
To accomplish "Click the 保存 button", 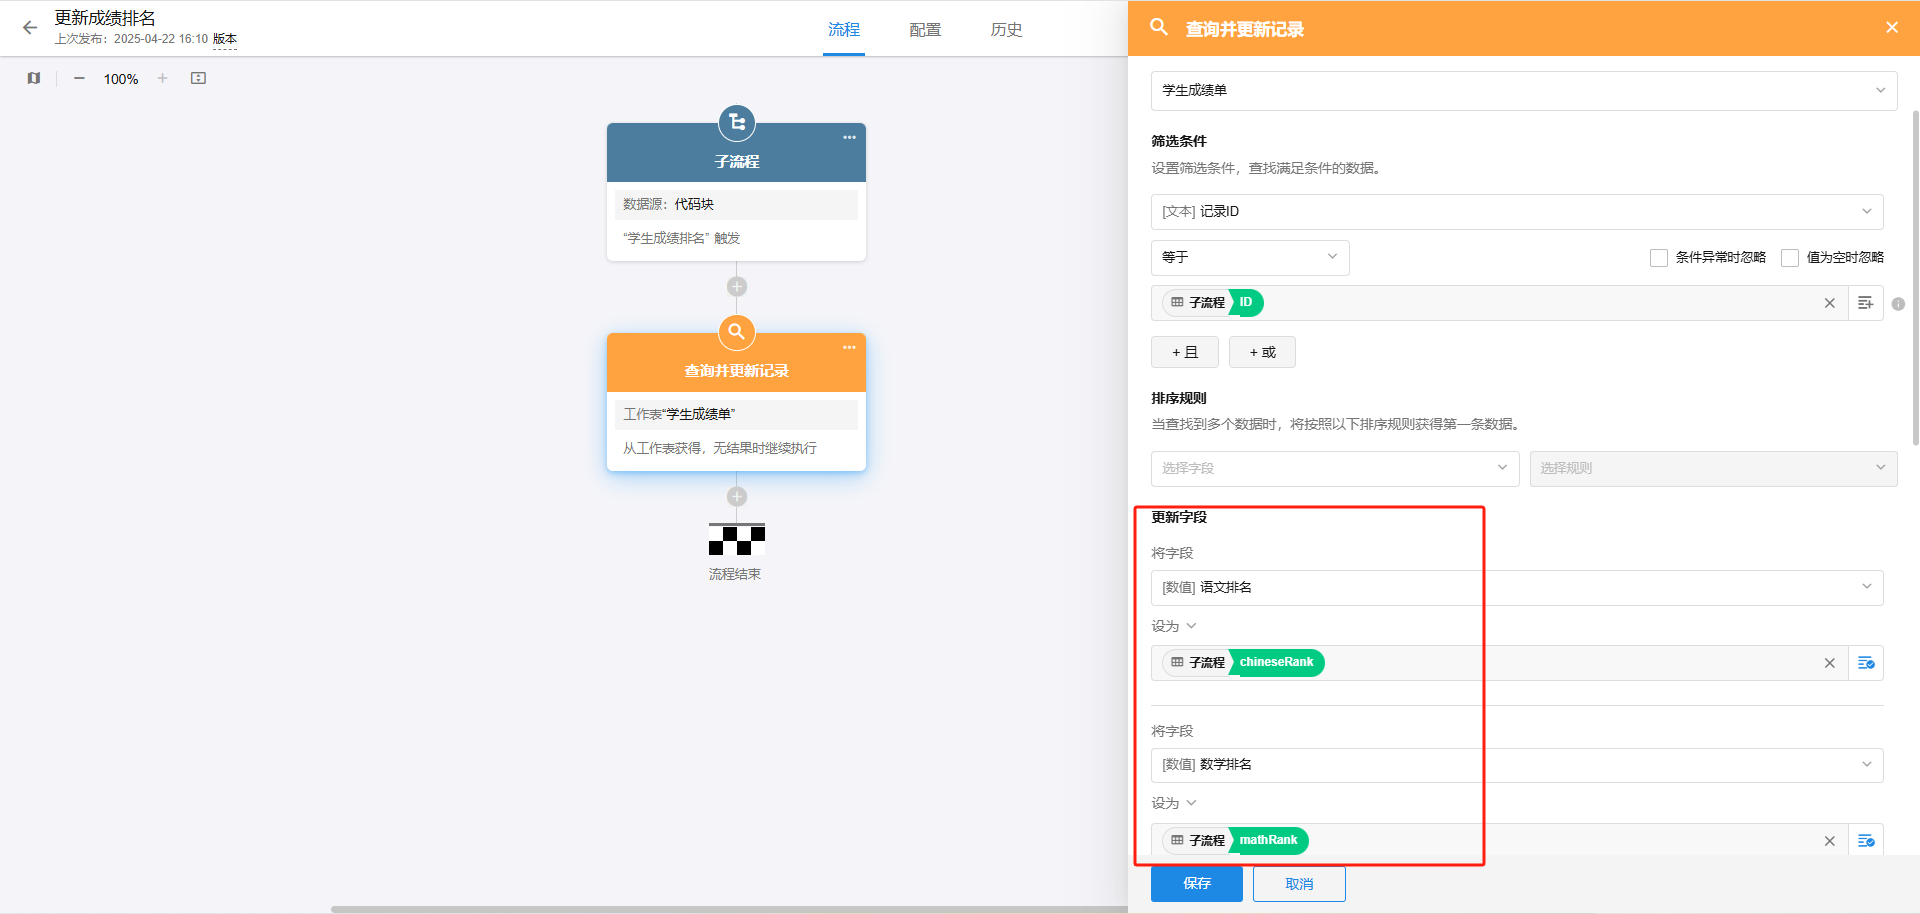I will click(1197, 884).
